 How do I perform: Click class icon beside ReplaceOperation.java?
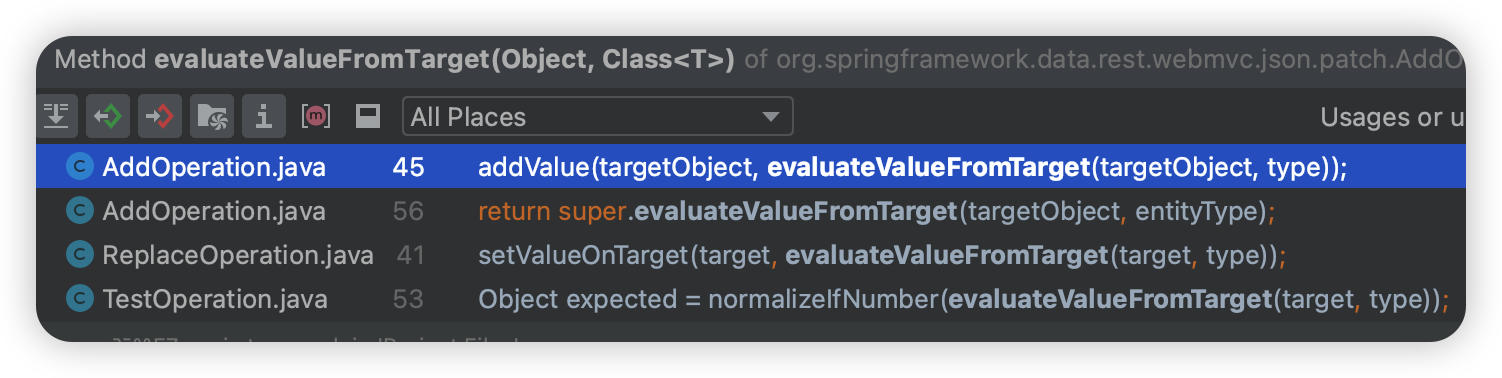pos(79,255)
